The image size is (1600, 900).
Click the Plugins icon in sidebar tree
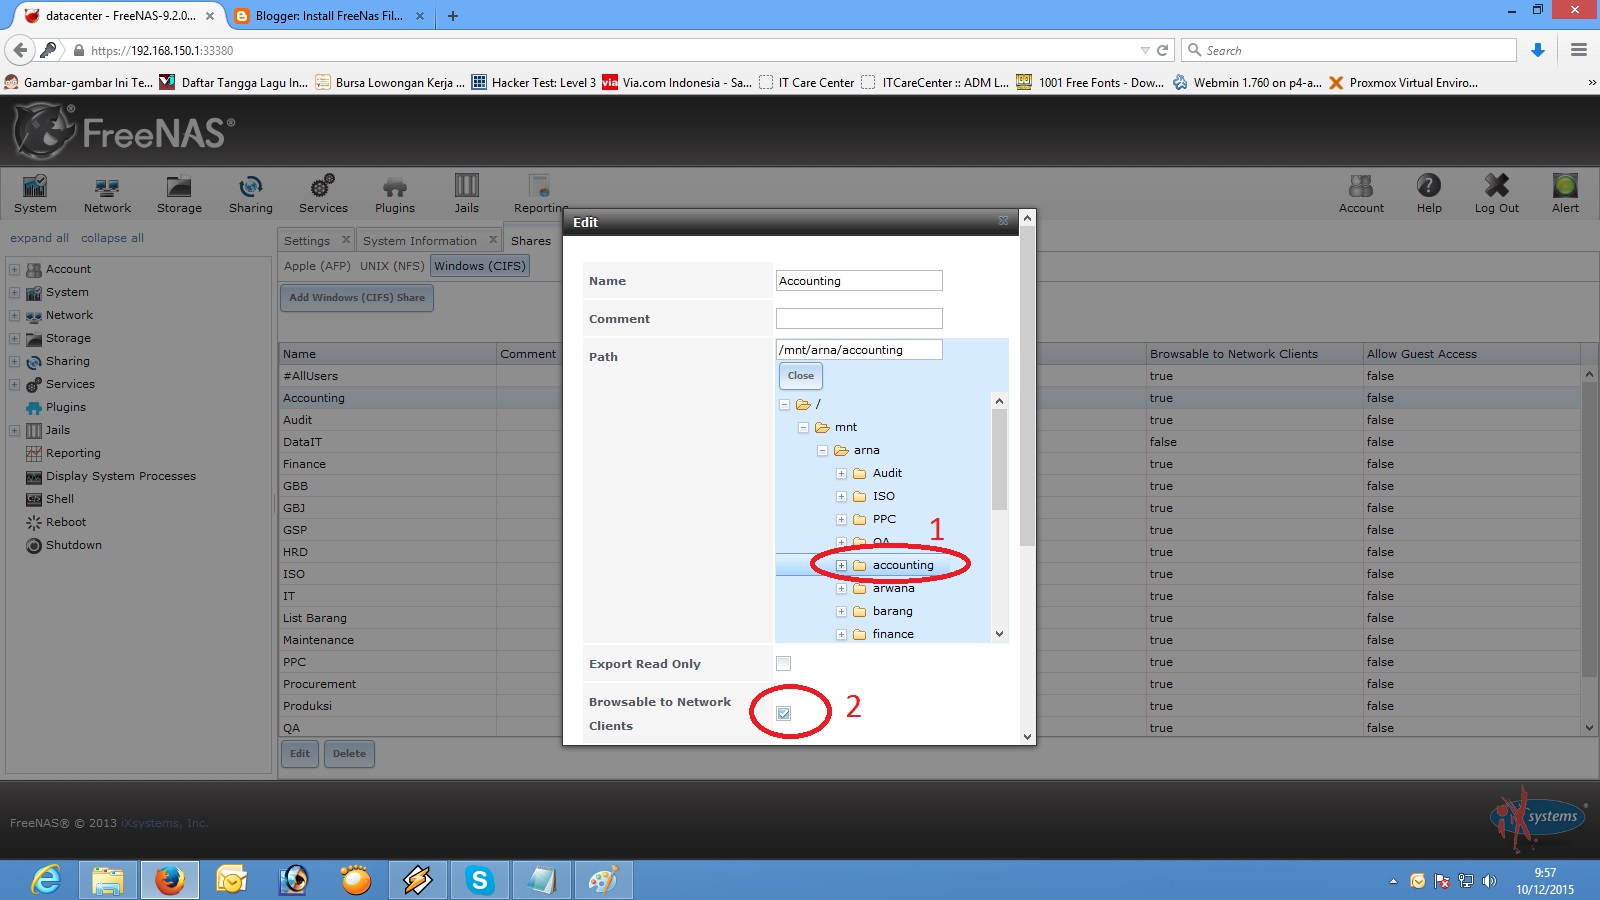tap(34, 407)
